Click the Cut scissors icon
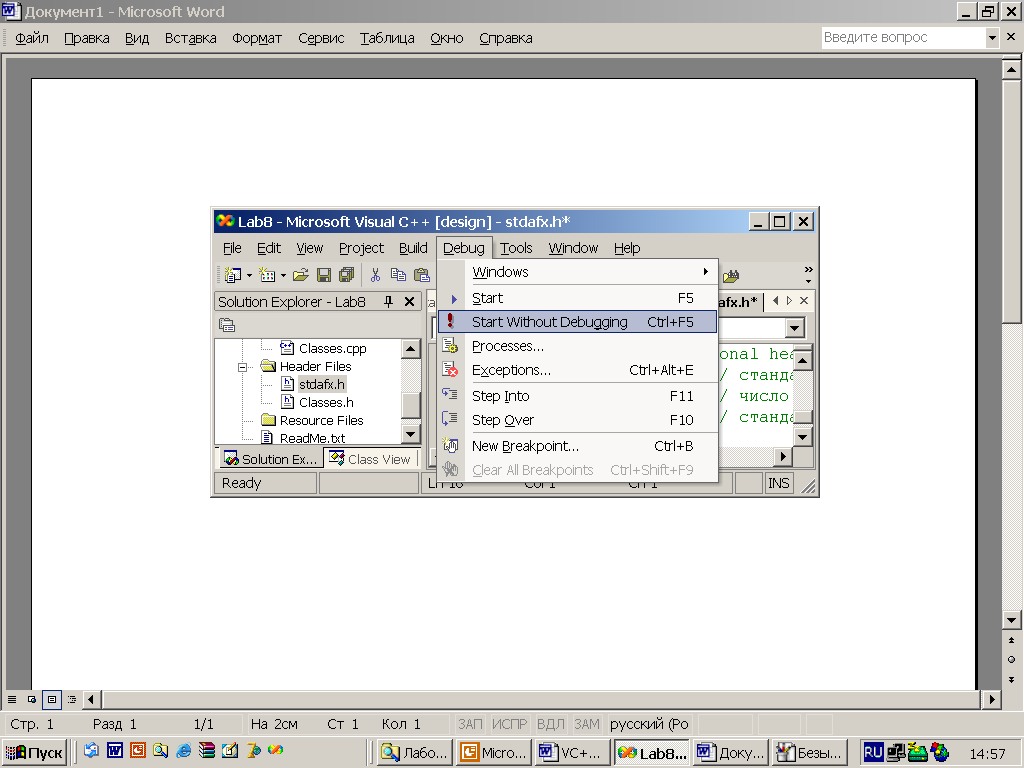The image size is (1024, 768). point(376,275)
